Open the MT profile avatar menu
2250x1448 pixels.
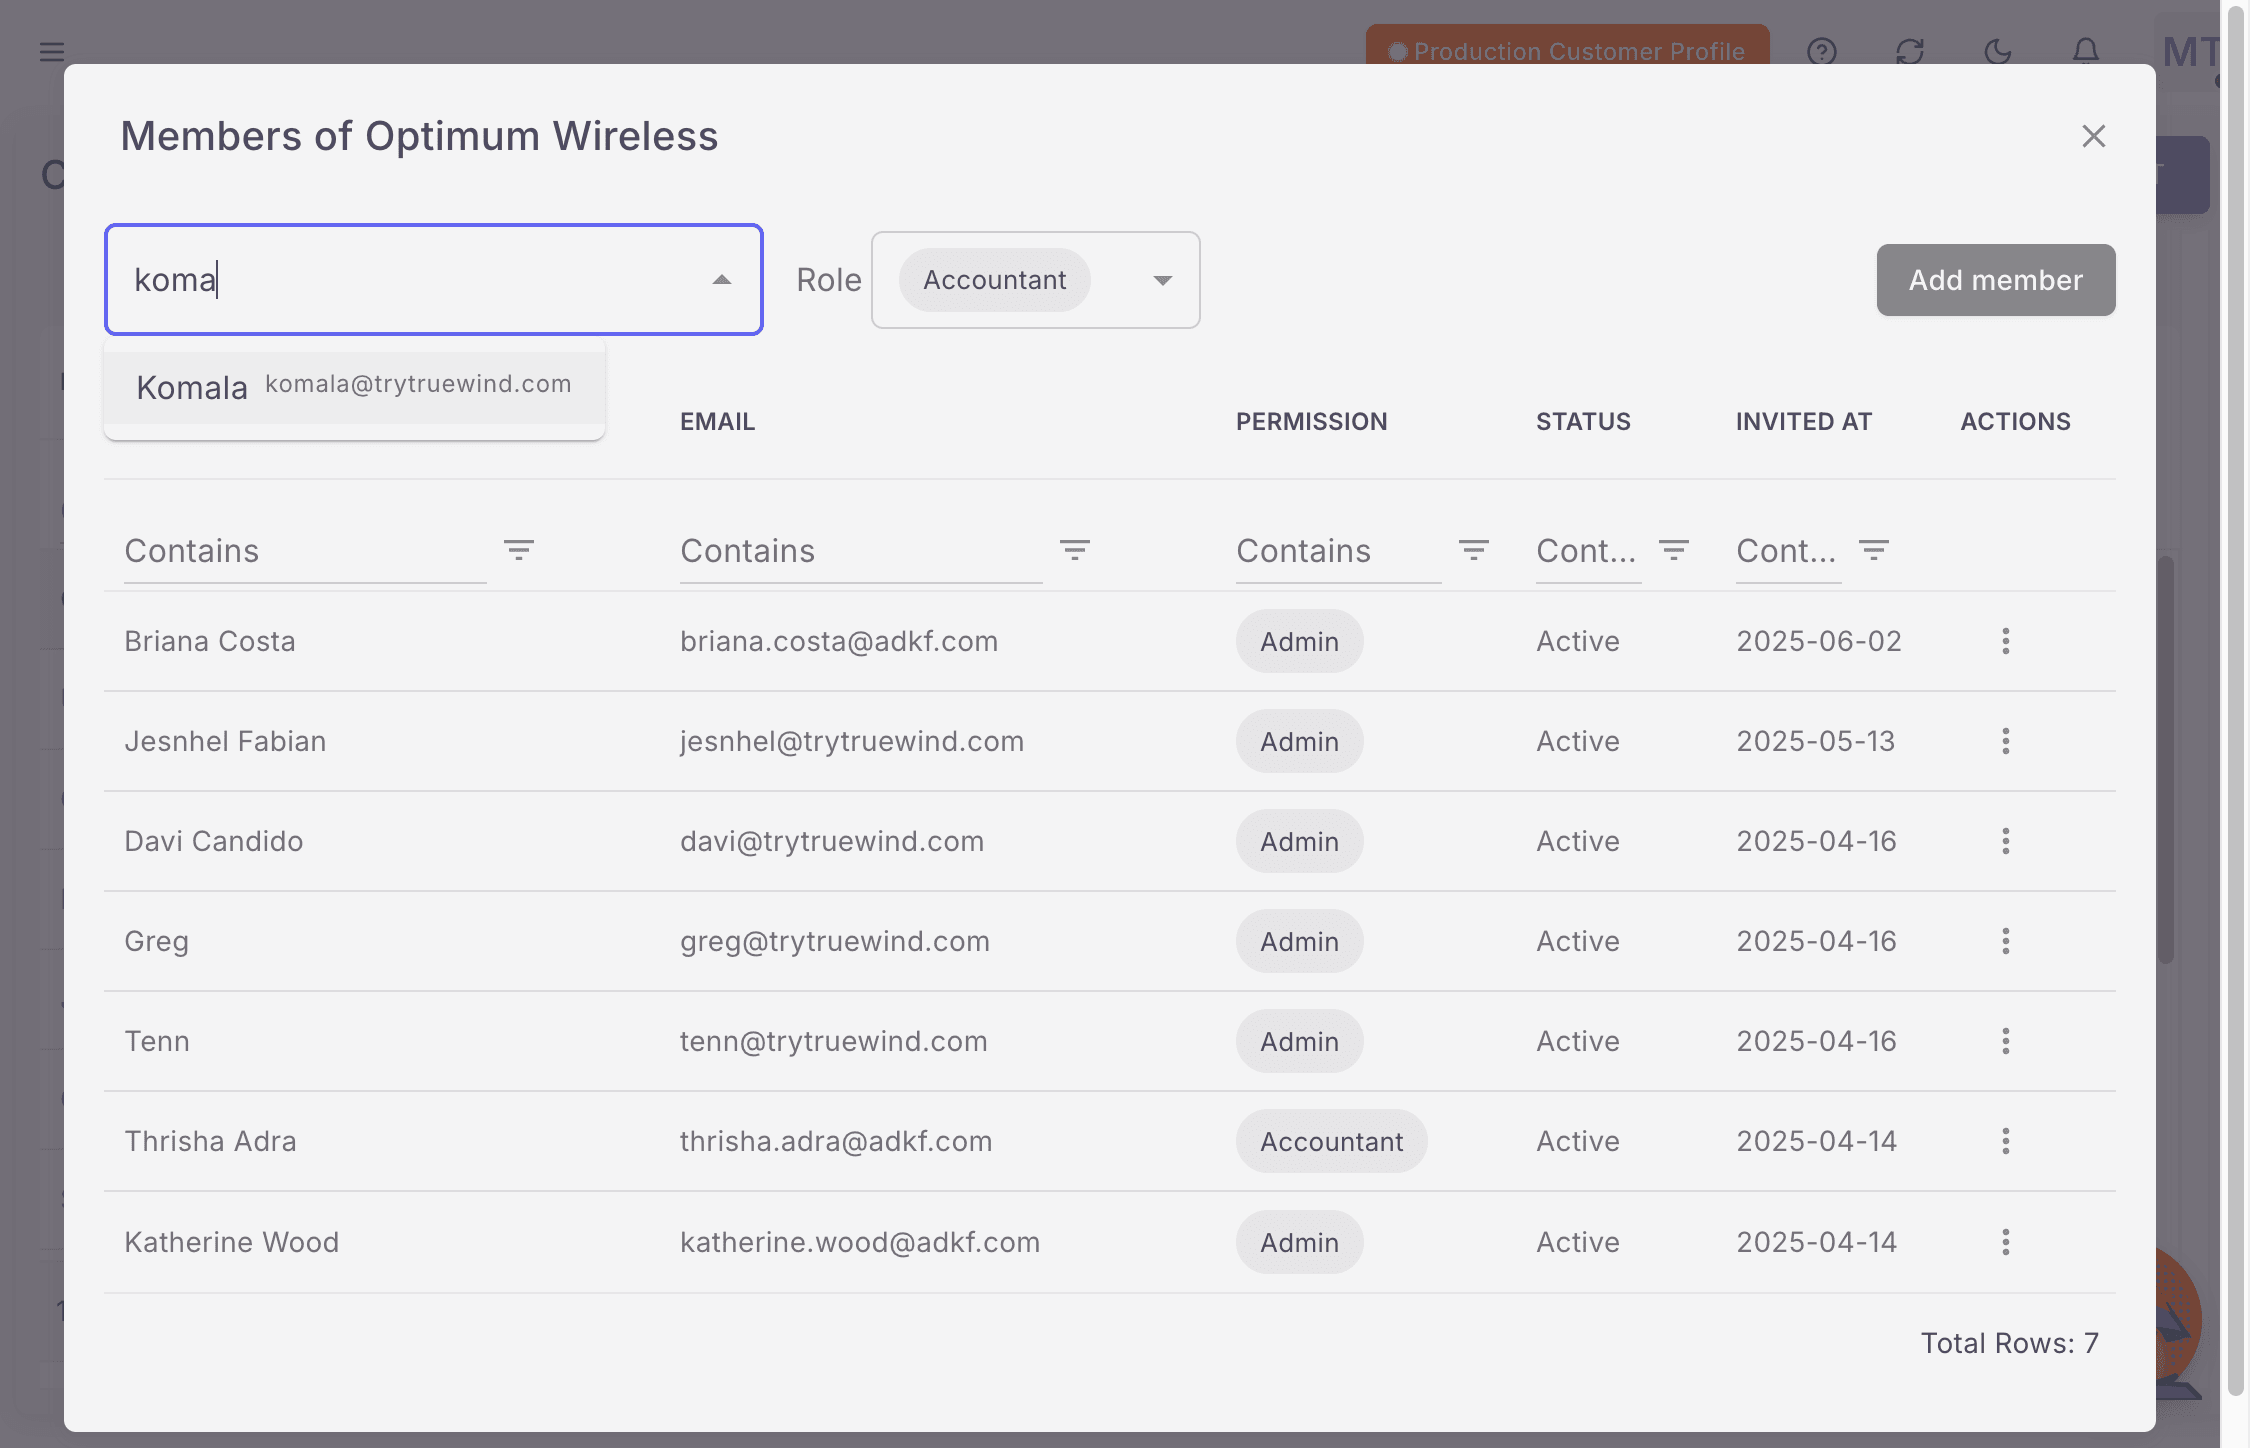(2190, 51)
